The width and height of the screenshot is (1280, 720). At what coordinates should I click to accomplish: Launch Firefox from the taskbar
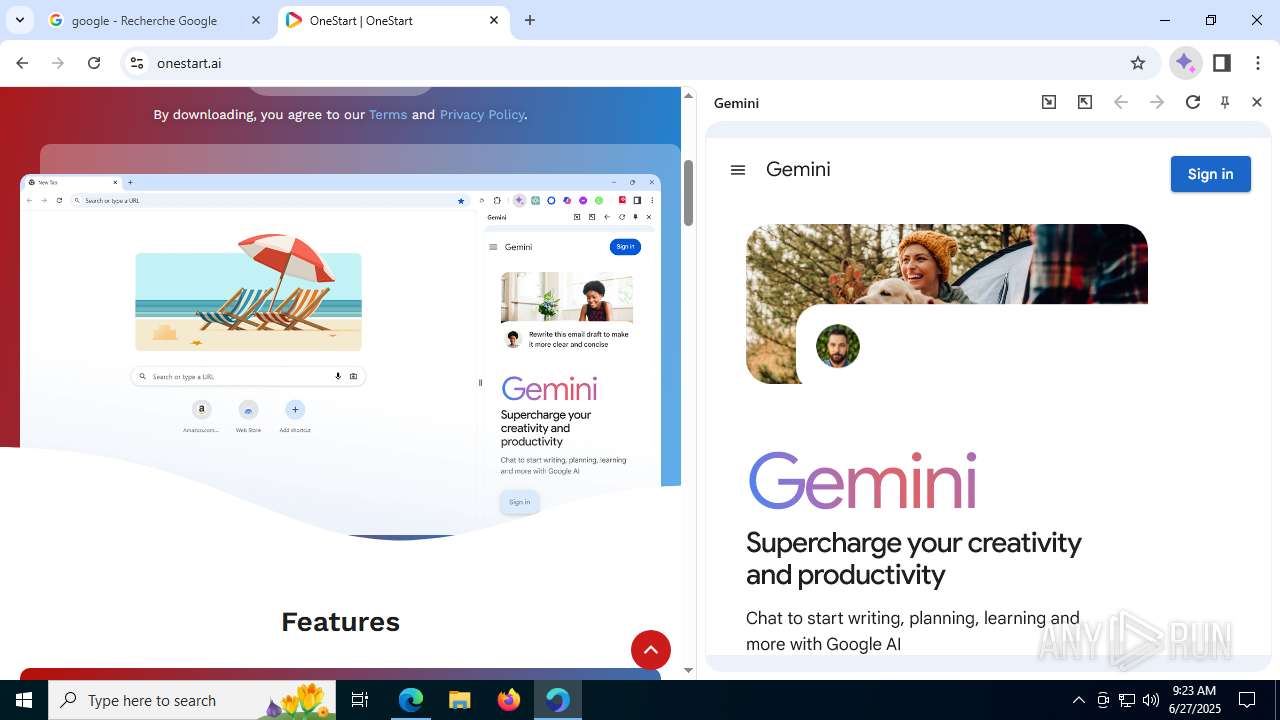(x=509, y=700)
